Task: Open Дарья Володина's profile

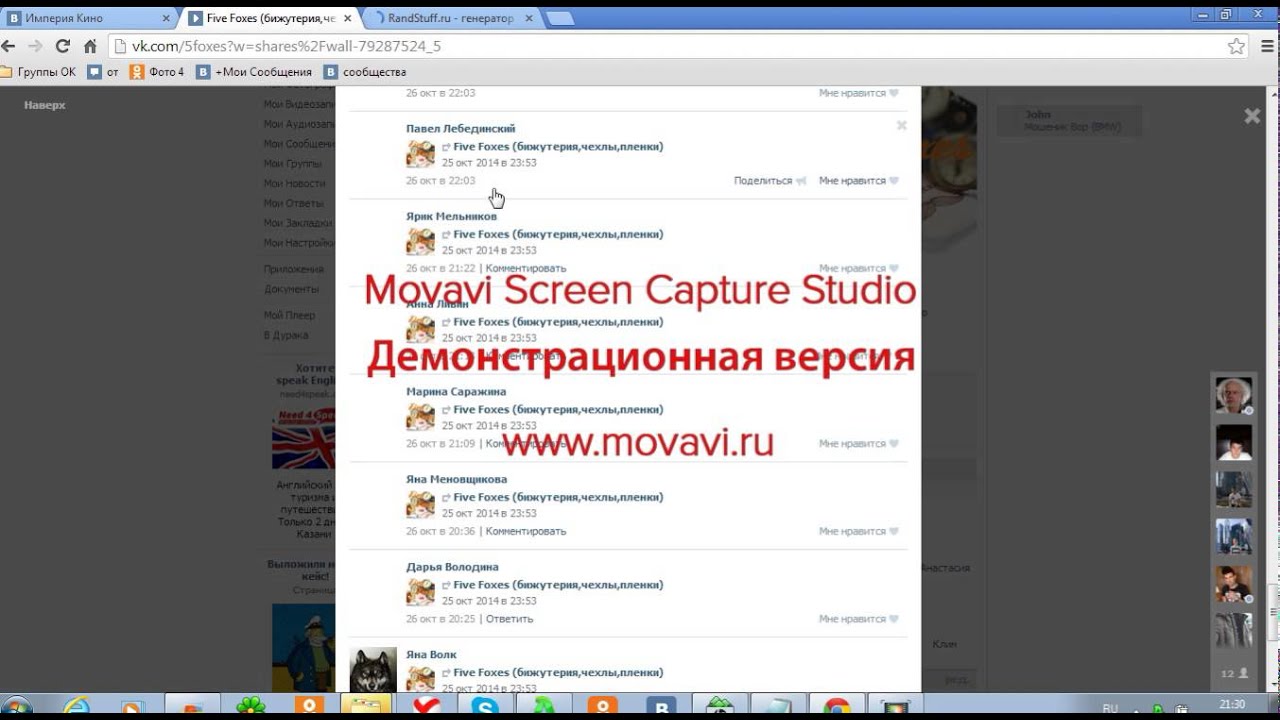Action: [452, 567]
